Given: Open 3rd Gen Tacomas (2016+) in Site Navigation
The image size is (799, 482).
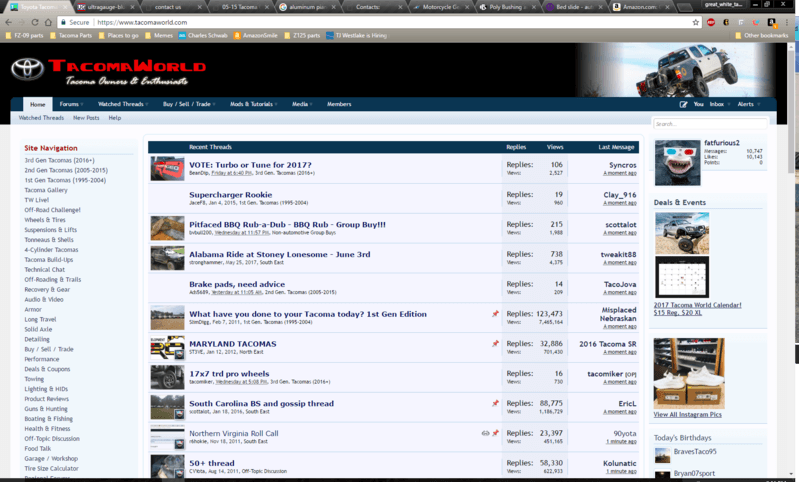Looking at the screenshot, I should (x=60, y=160).
